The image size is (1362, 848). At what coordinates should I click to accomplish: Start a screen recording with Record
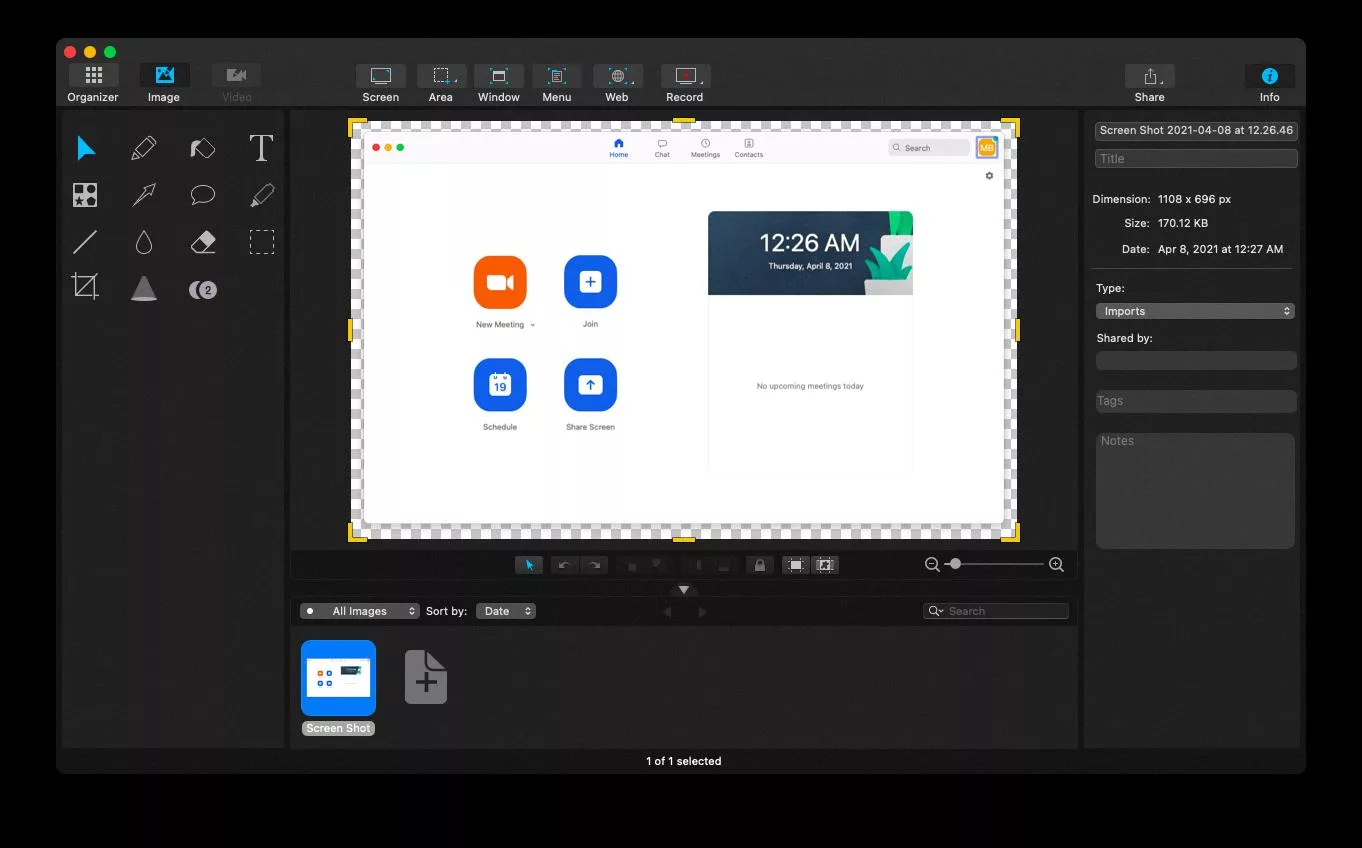pyautogui.click(x=685, y=83)
